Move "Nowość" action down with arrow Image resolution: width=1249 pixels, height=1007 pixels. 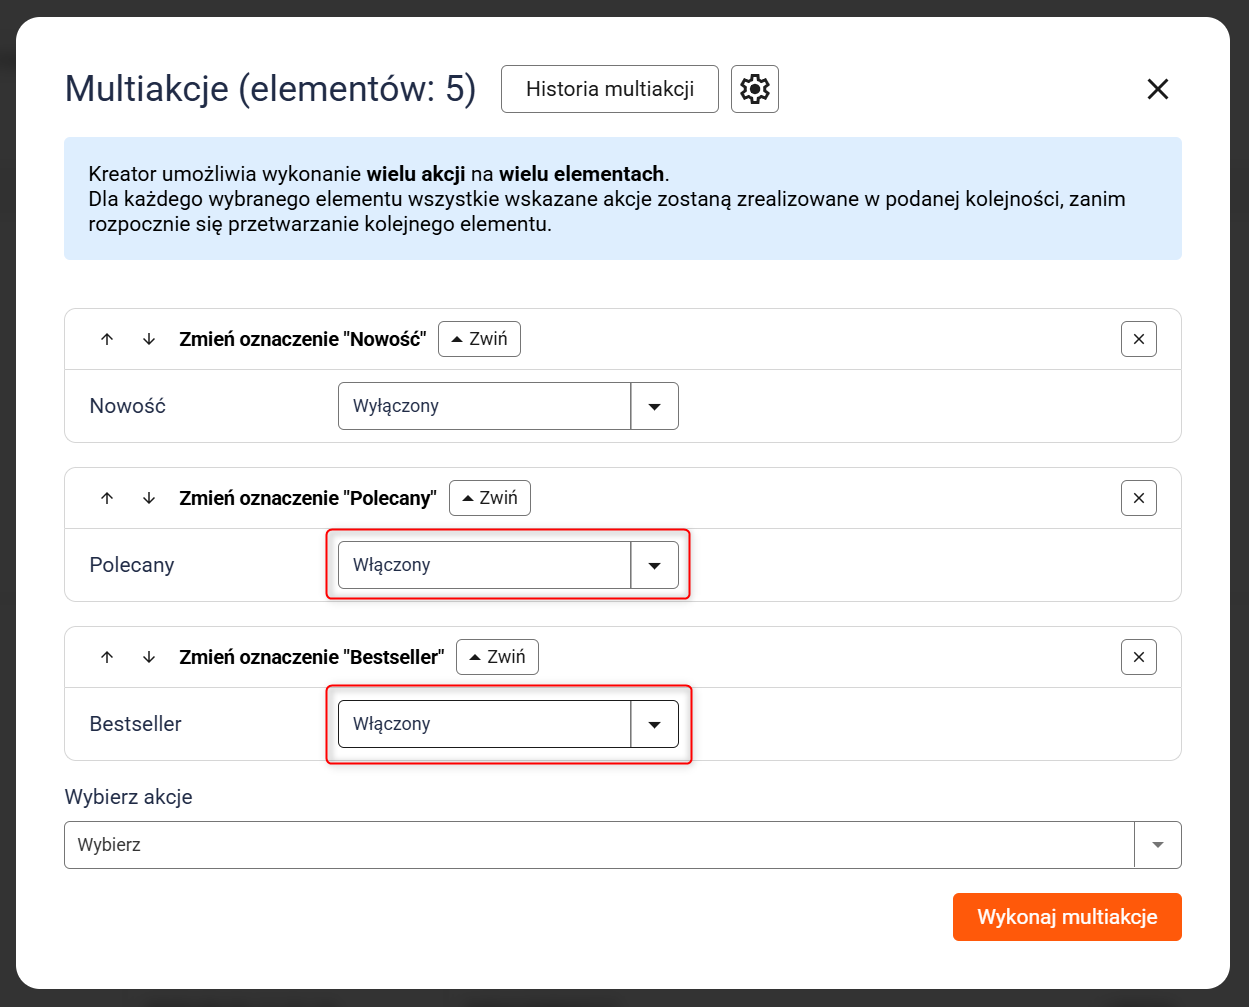tap(149, 339)
